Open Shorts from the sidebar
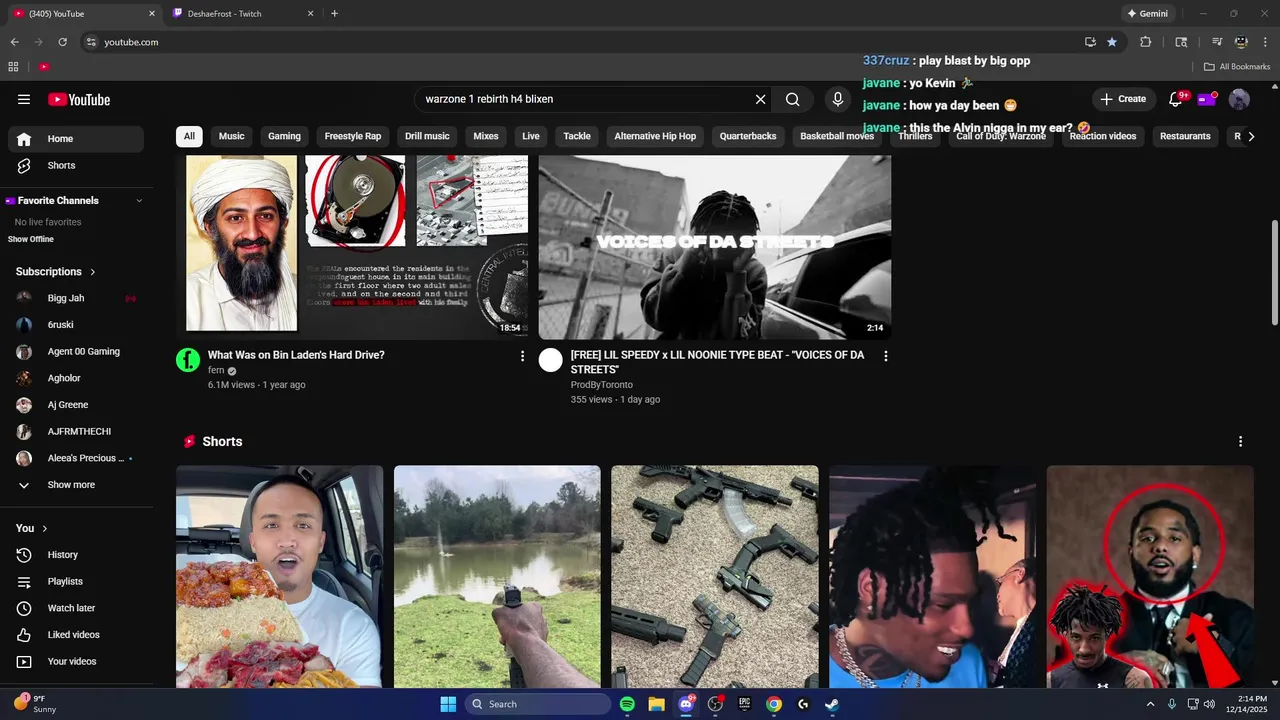 click(x=76, y=165)
